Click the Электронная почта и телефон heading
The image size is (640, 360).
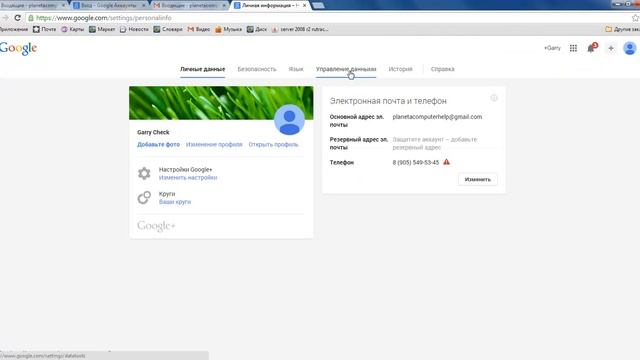click(x=388, y=101)
